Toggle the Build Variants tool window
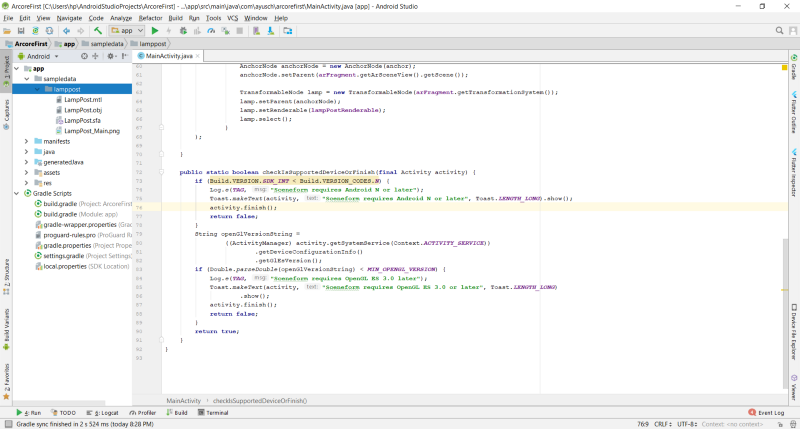Screen dimensions: 800x429 click(x=6, y=327)
